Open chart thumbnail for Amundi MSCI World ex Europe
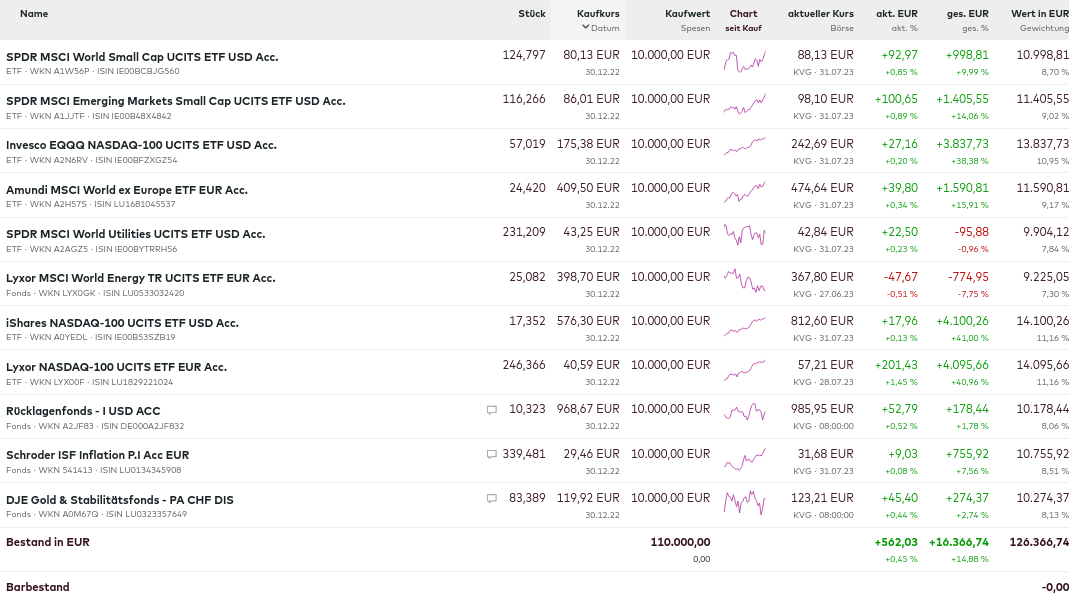1069x595 pixels. click(744, 194)
